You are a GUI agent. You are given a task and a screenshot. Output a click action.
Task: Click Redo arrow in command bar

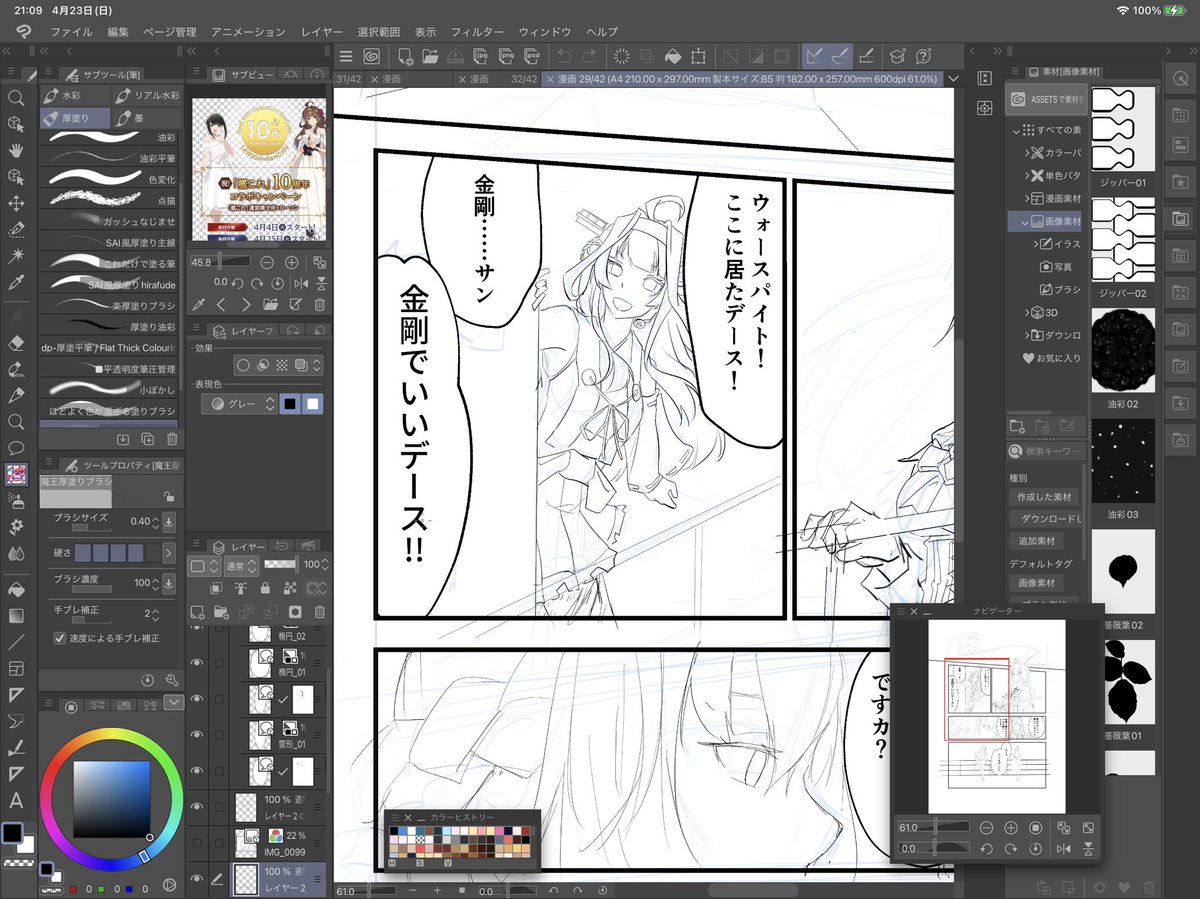coord(590,56)
